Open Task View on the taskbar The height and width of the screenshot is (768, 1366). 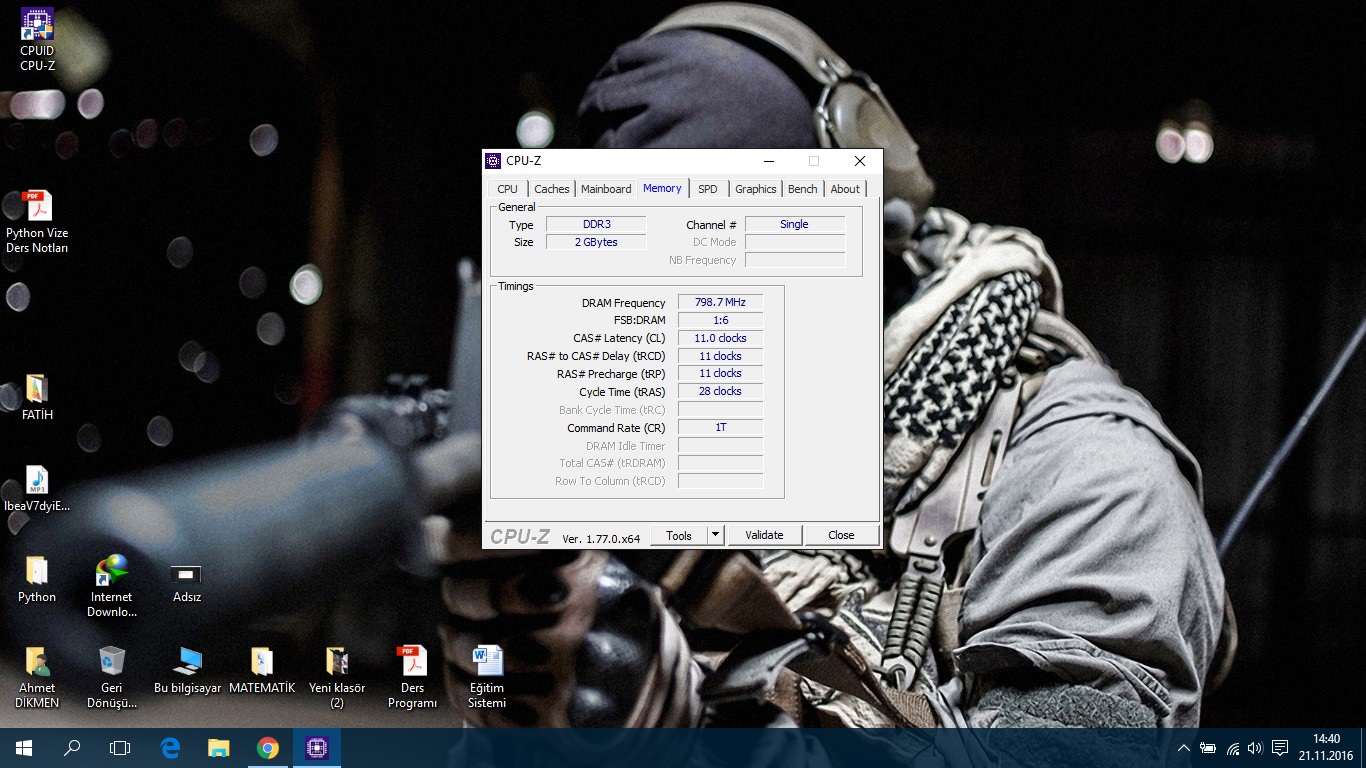[x=120, y=748]
